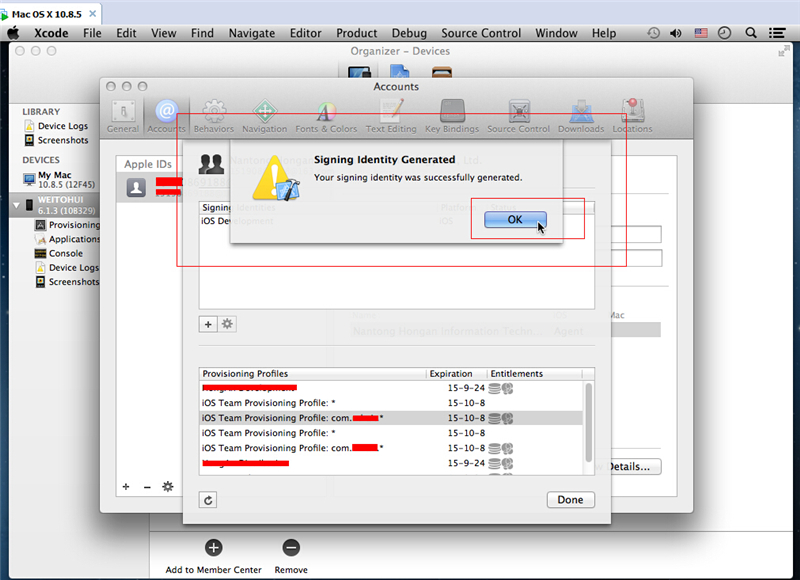Open Accounts preferences tab
The width and height of the screenshot is (800, 580).
pos(166,117)
